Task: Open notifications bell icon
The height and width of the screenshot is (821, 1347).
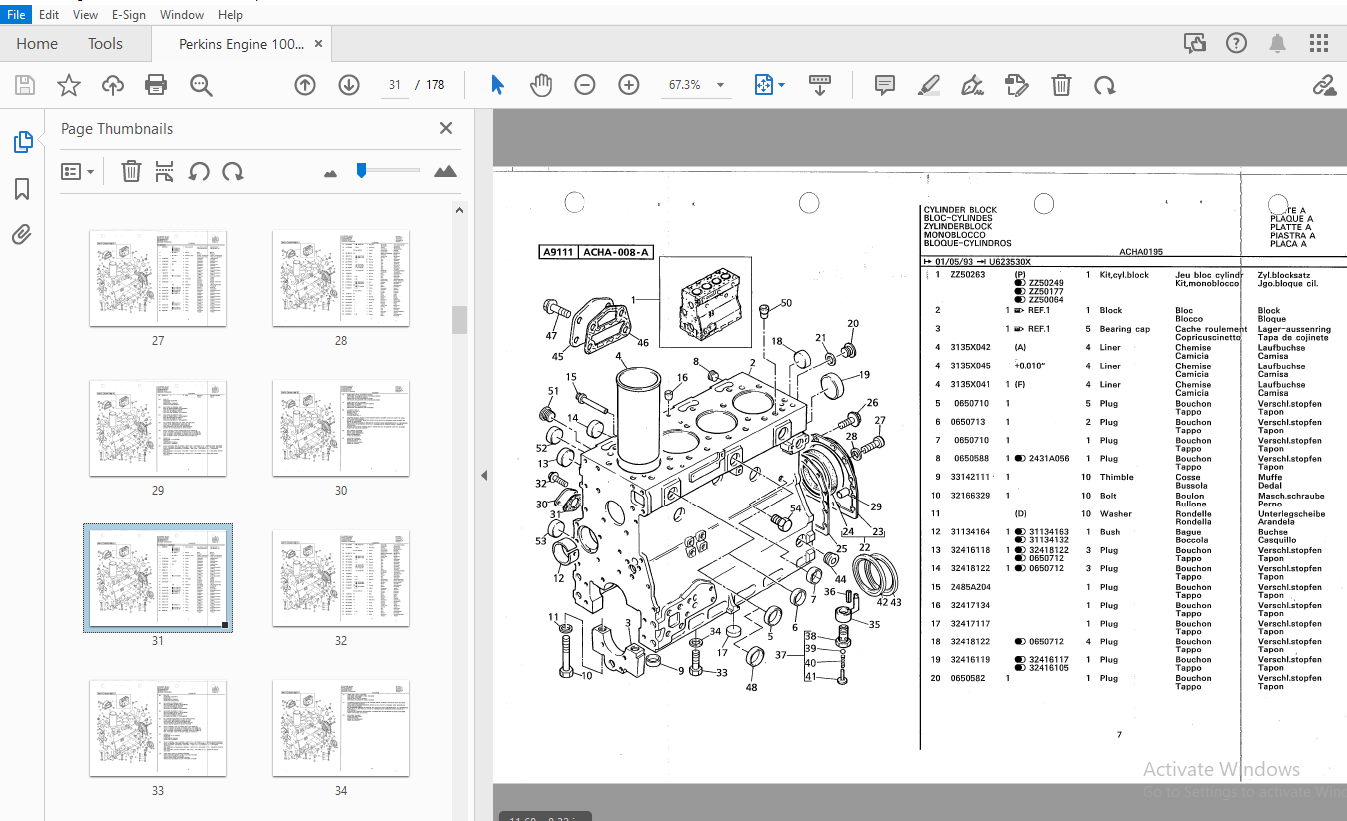Action: (x=1278, y=43)
